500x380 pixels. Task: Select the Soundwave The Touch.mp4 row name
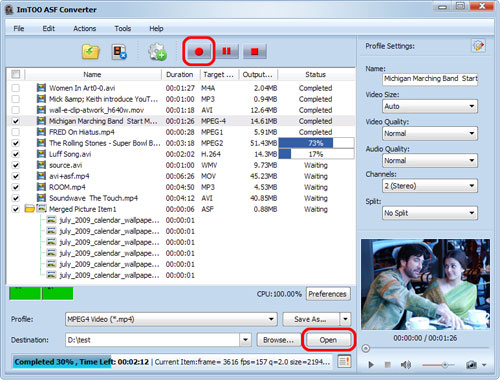pyautogui.click(x=93, y=198)
